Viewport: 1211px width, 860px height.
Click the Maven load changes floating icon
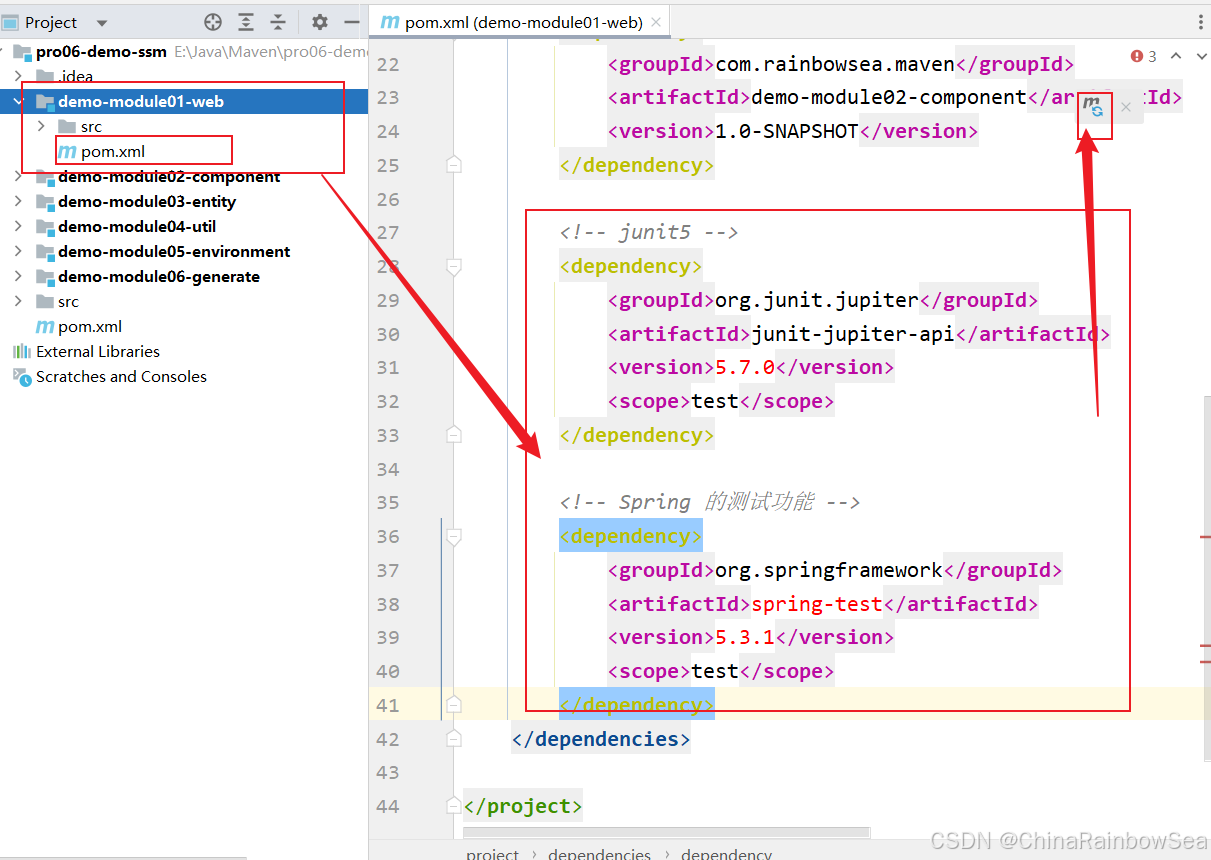point(1095,106)
